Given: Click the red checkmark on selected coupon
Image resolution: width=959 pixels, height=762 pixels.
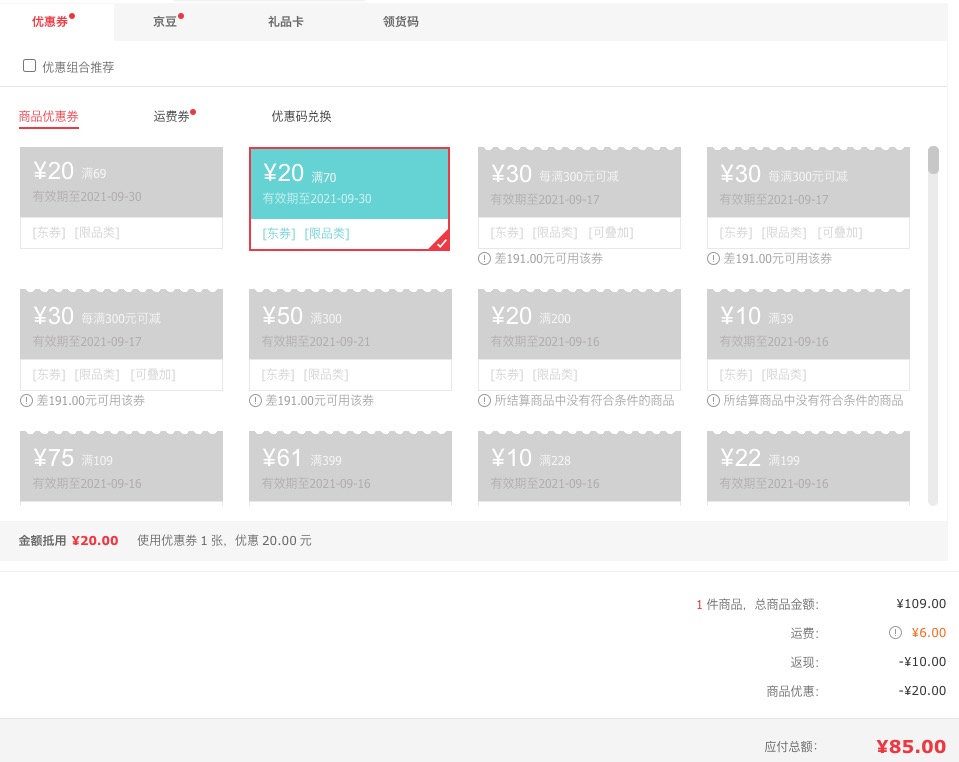Looking at the screenshot, I should coord(442,243).
